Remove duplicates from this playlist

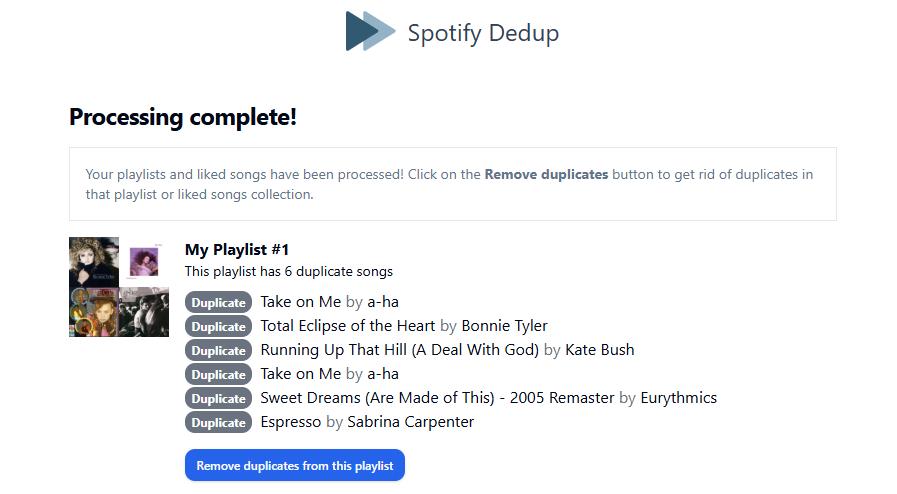tap(294, 465)
